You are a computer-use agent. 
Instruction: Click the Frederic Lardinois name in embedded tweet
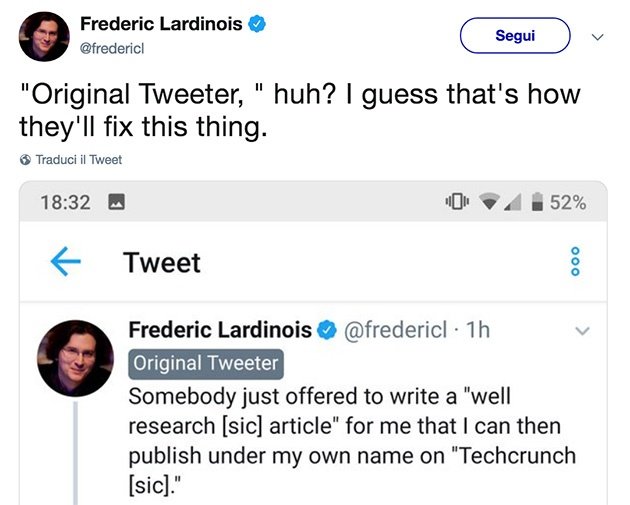219,330
